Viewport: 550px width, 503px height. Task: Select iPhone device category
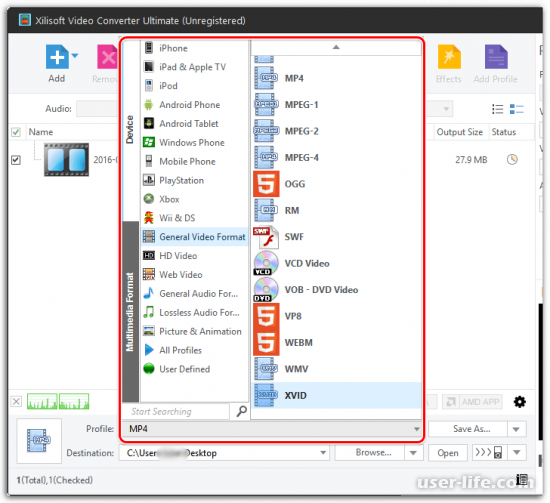(195, 48)
